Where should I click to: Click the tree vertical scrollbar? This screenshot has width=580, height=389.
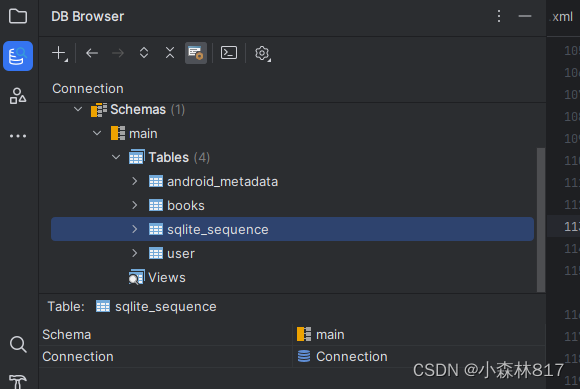click(x=541, y=220)
